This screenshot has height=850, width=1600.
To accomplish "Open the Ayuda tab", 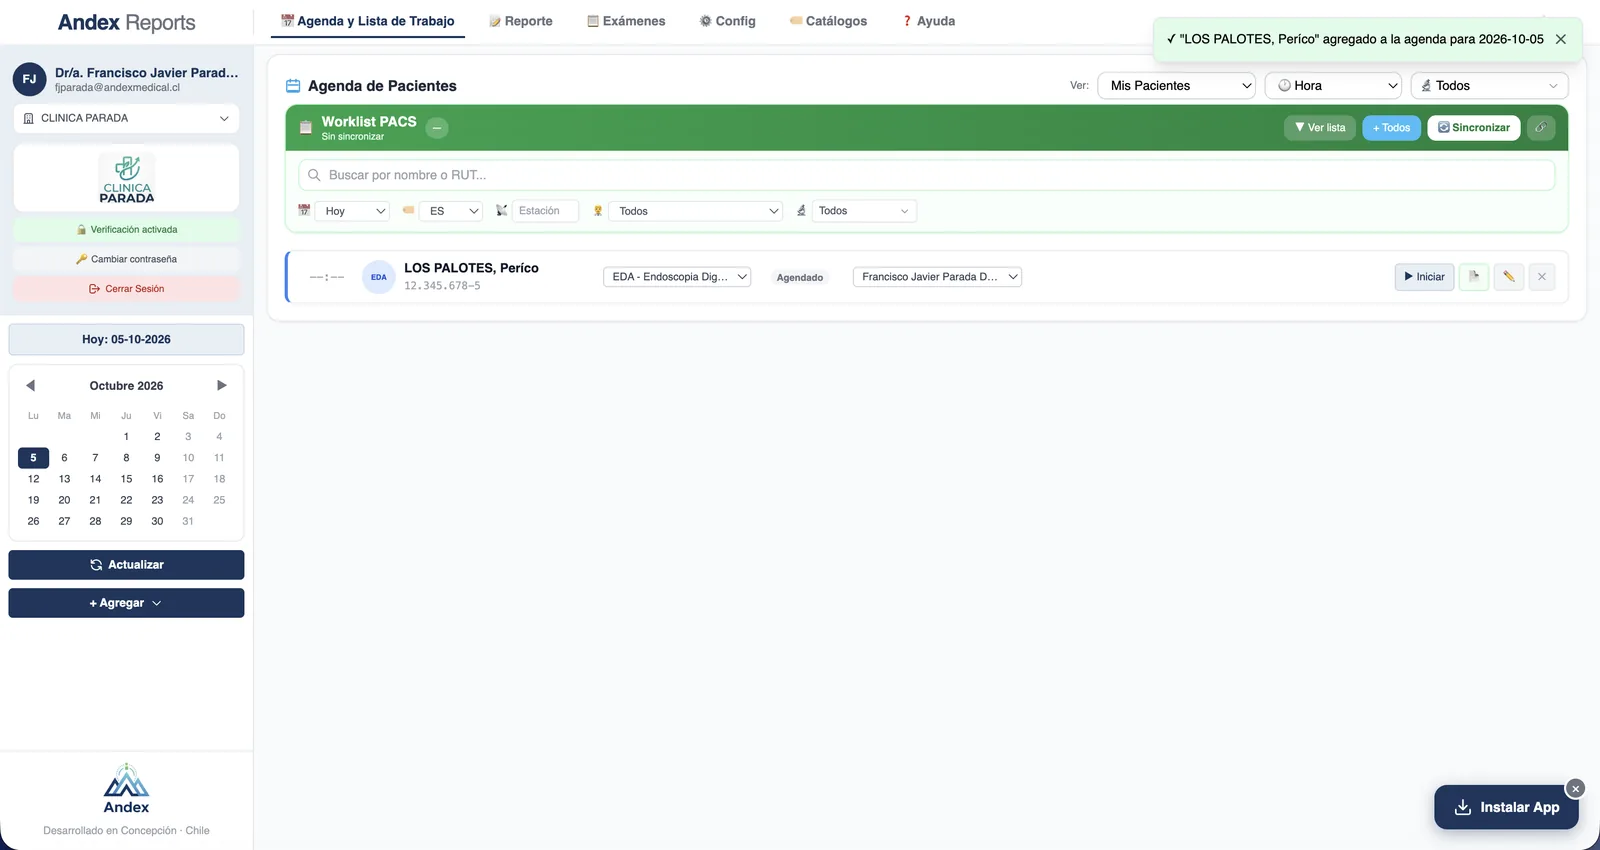I will coord(929,21).
